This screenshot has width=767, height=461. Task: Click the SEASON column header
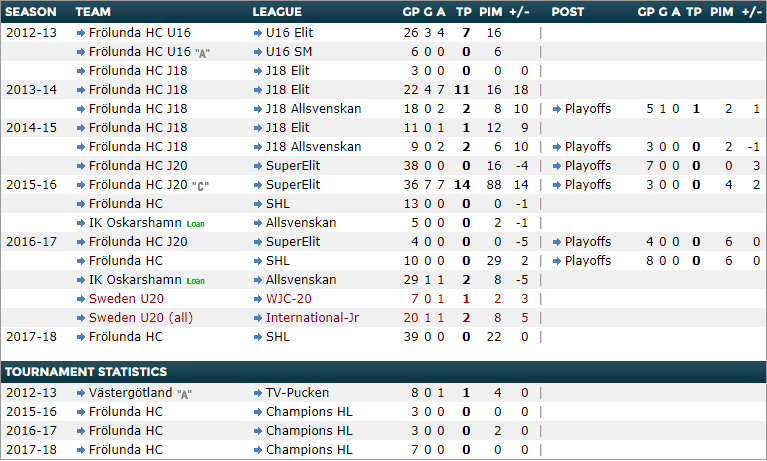[x=31, y=12]
